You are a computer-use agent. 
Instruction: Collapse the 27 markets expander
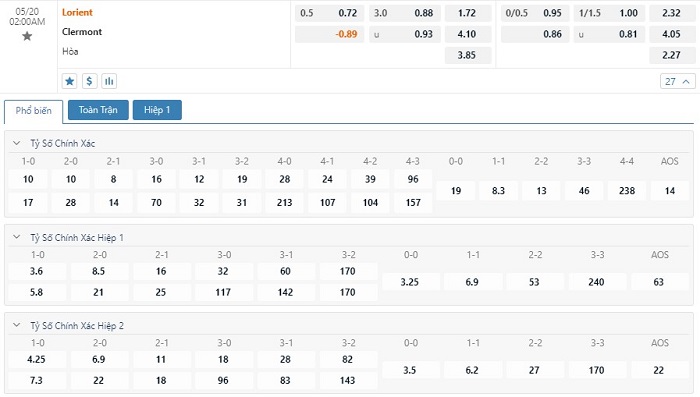point(677,81)
